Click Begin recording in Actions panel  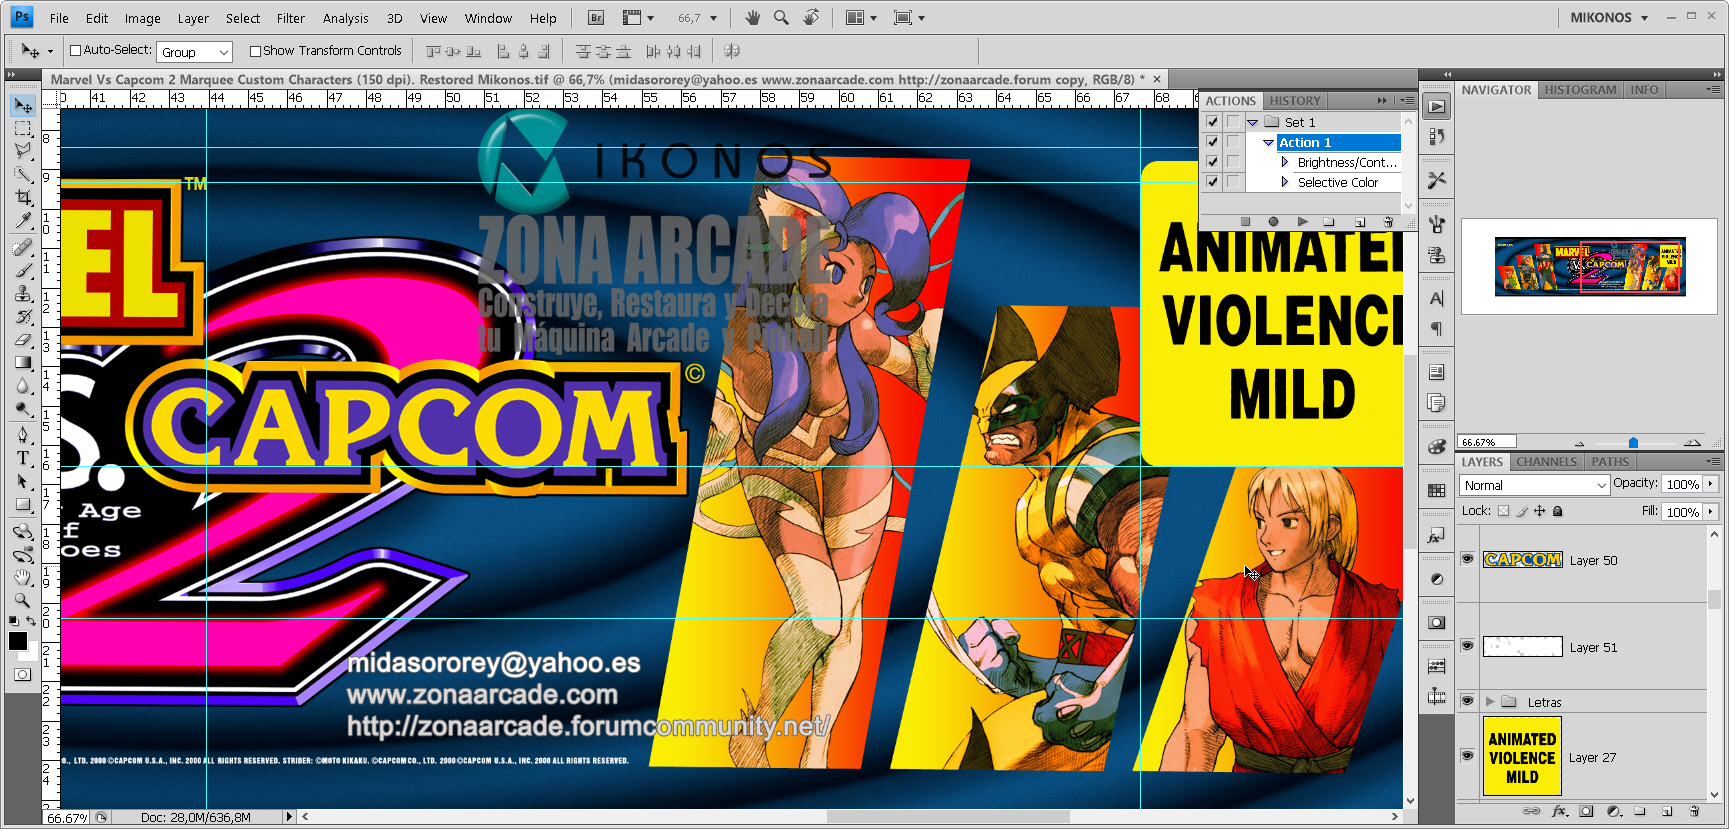click(x=1273, y=222)
